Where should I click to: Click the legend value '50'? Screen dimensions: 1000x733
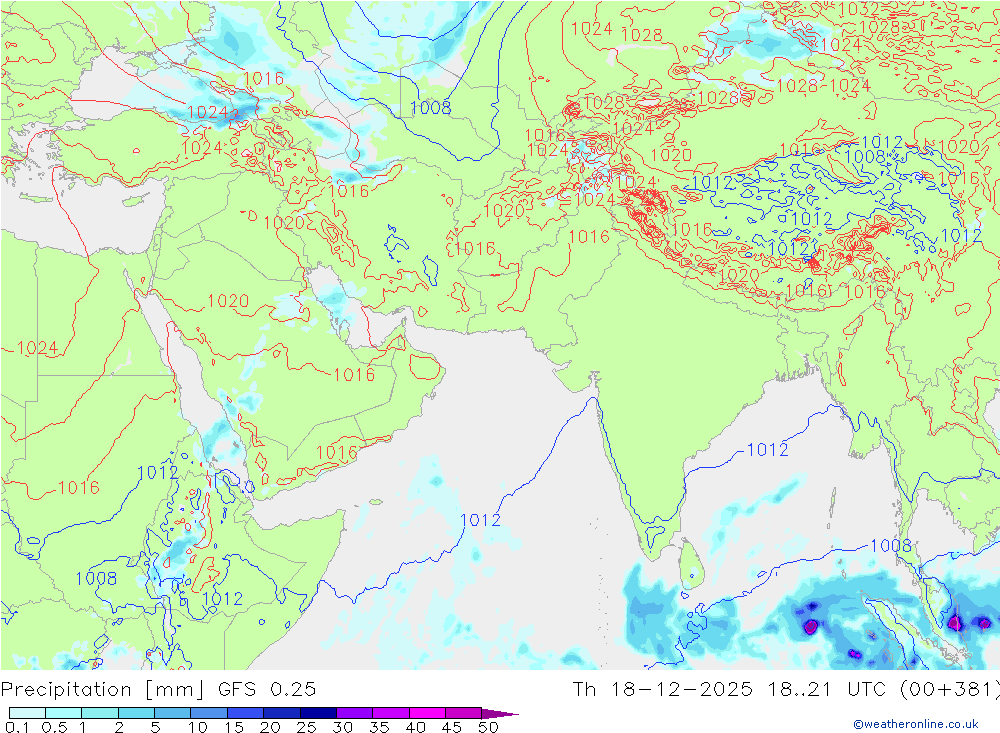488,727
